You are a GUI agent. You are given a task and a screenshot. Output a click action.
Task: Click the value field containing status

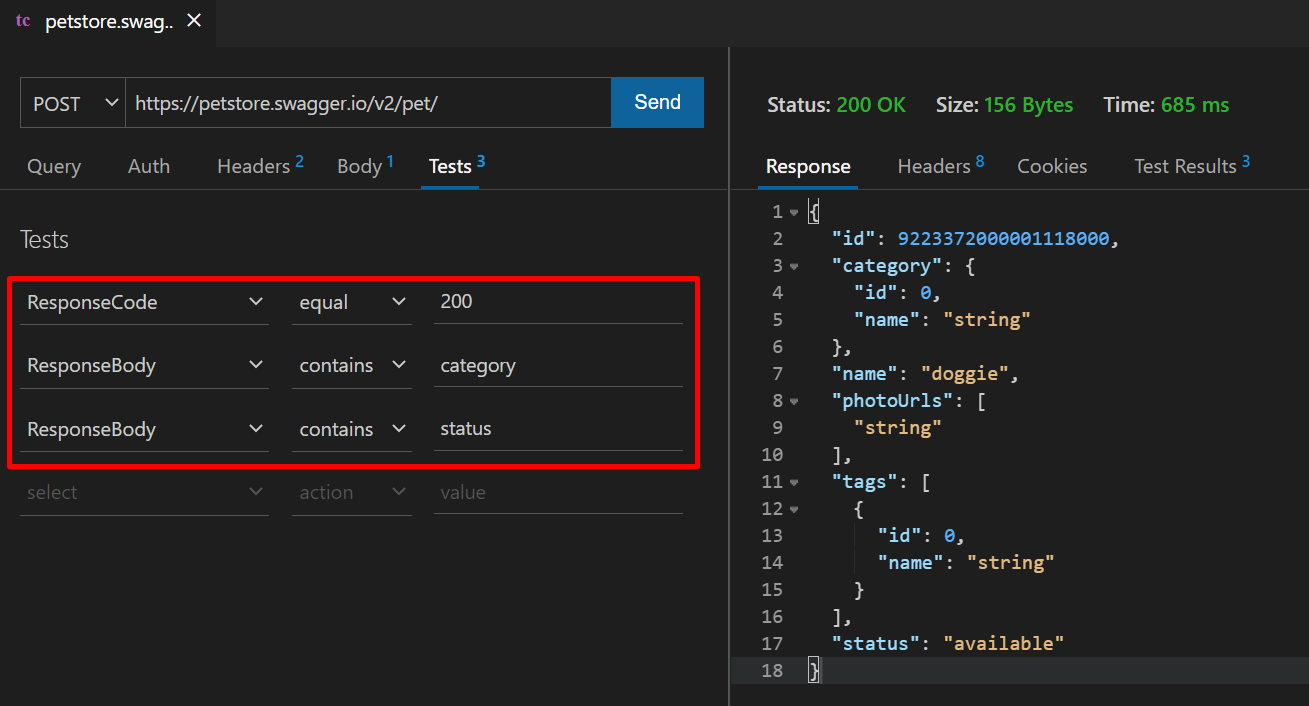coord(558,430)
